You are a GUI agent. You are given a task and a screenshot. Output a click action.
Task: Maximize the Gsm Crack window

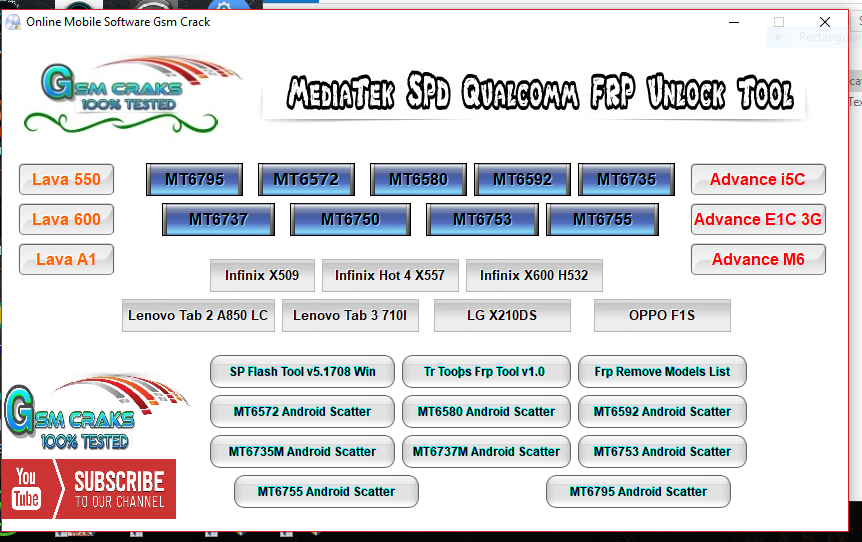(779, 22)
